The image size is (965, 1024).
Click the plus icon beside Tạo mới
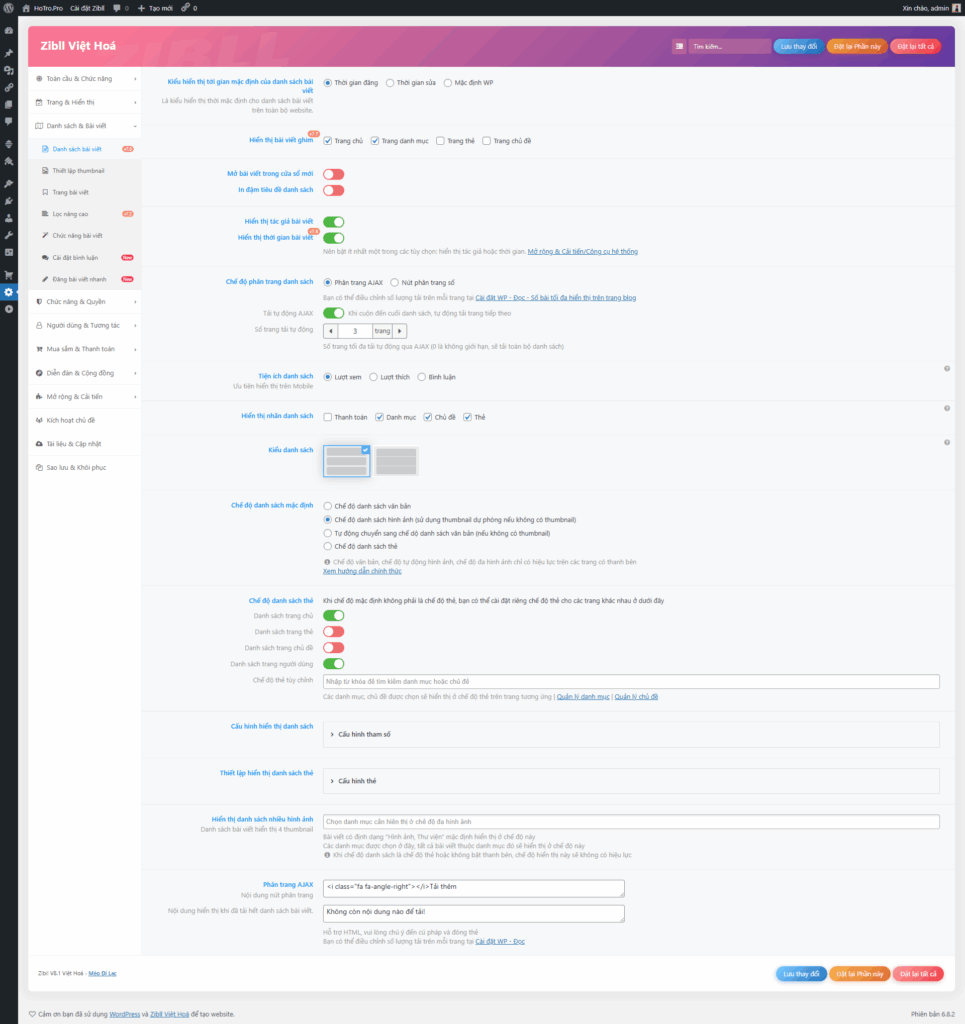(x=141, y=8)
